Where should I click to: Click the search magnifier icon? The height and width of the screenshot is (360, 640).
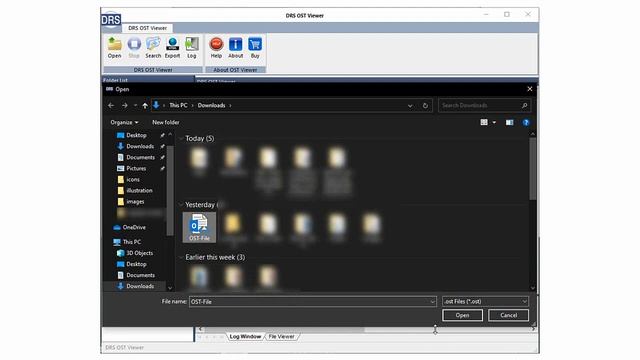(524, 105)
